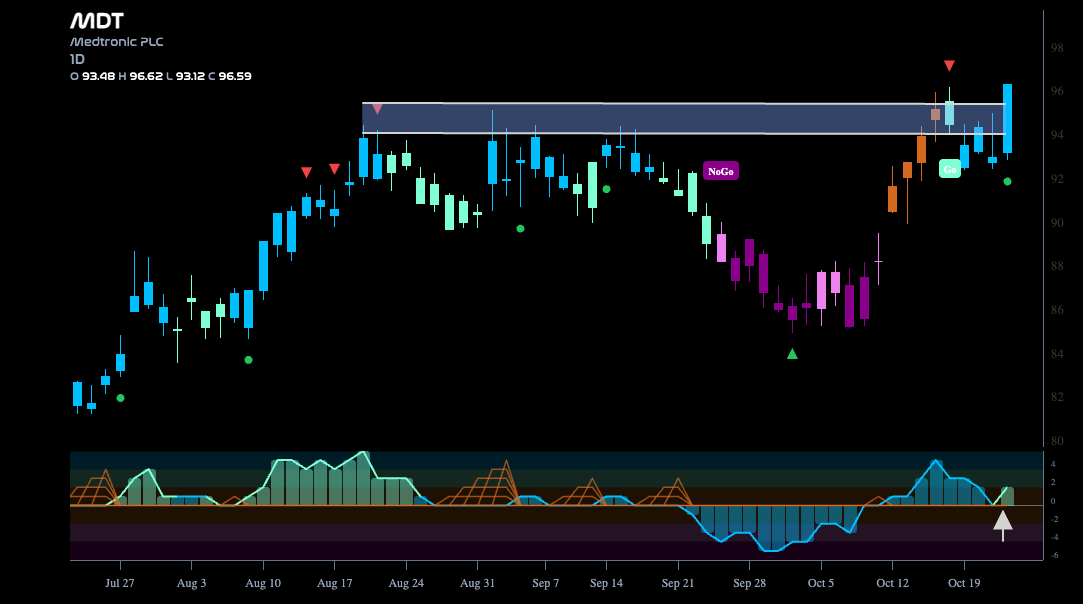Click the 96 price axis label

[1057, 91]
